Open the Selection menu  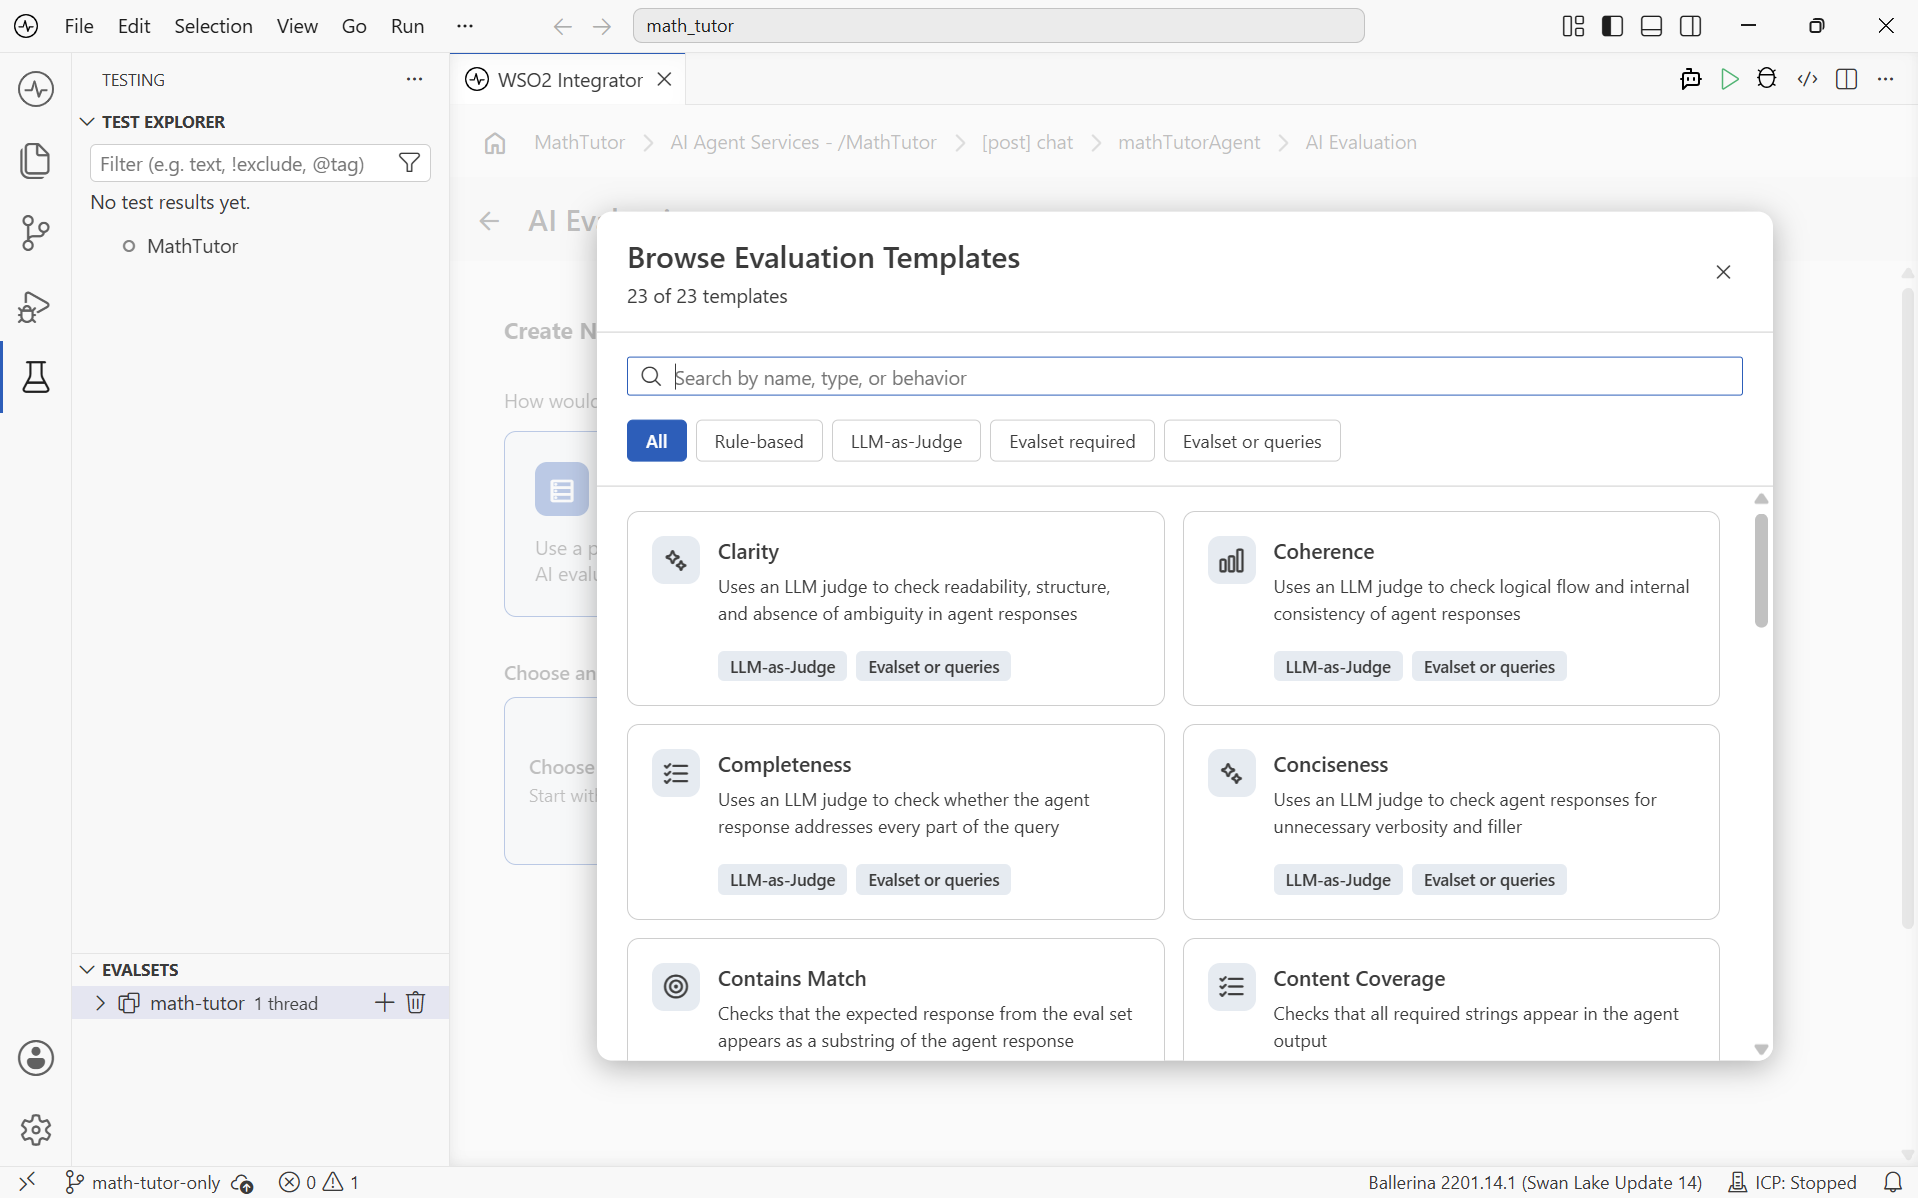[213, 26]
